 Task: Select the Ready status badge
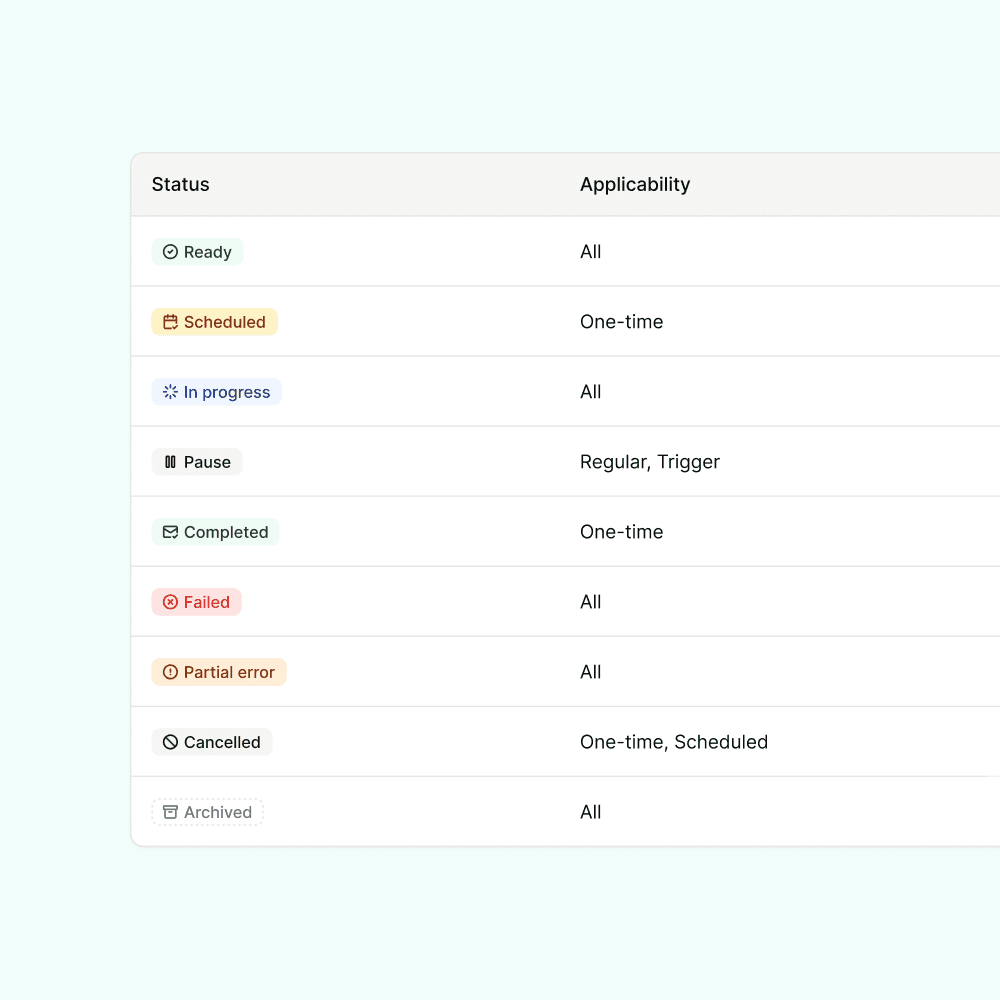coord(197,252)
